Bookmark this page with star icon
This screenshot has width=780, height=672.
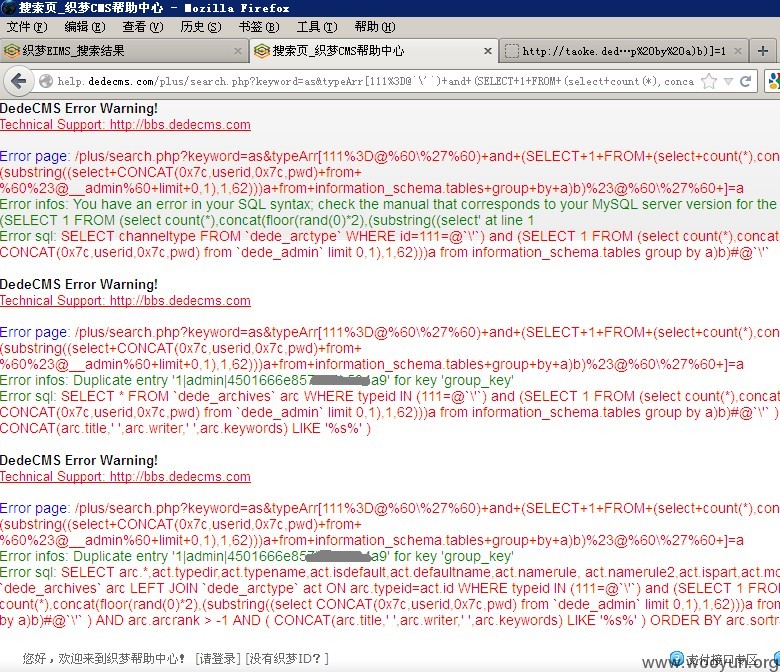point(709,81)
